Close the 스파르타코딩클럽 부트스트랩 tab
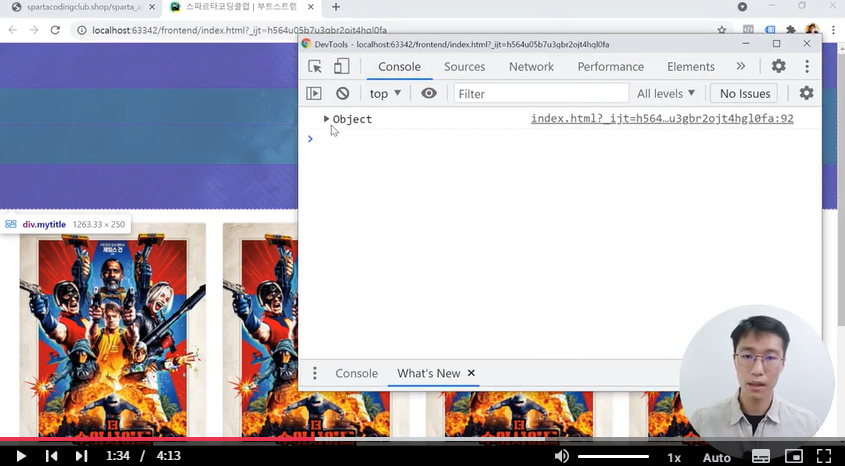 pyautogui.click(x=311, y=7)
